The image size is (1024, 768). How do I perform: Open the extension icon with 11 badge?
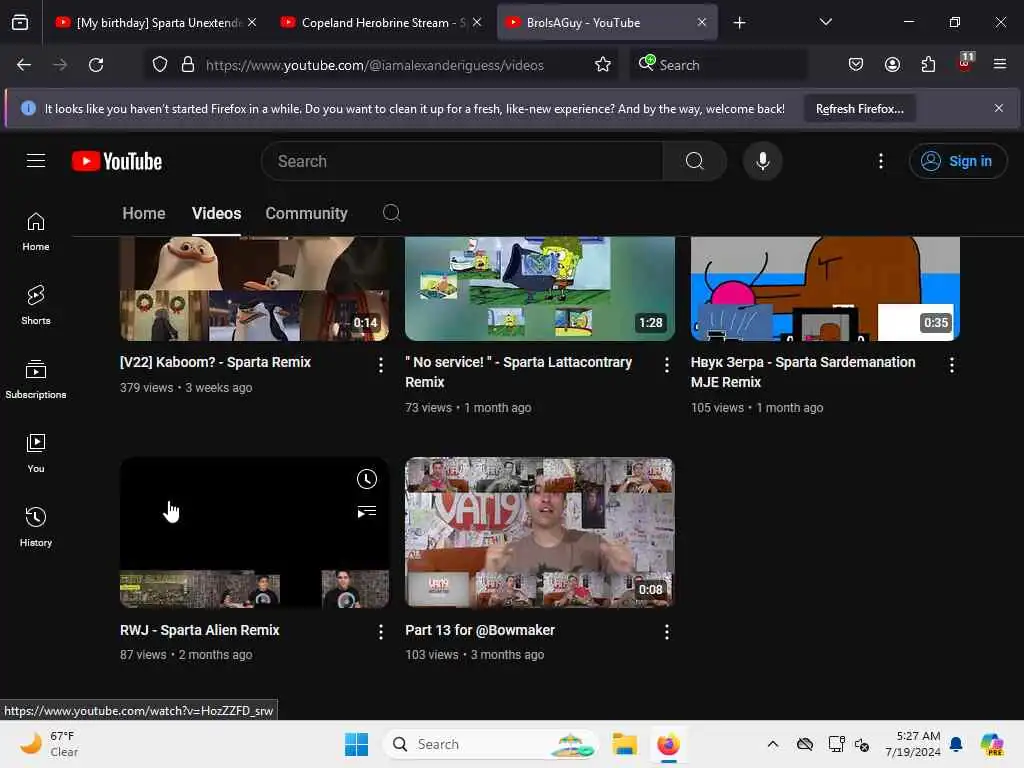(x=965, y=62)
